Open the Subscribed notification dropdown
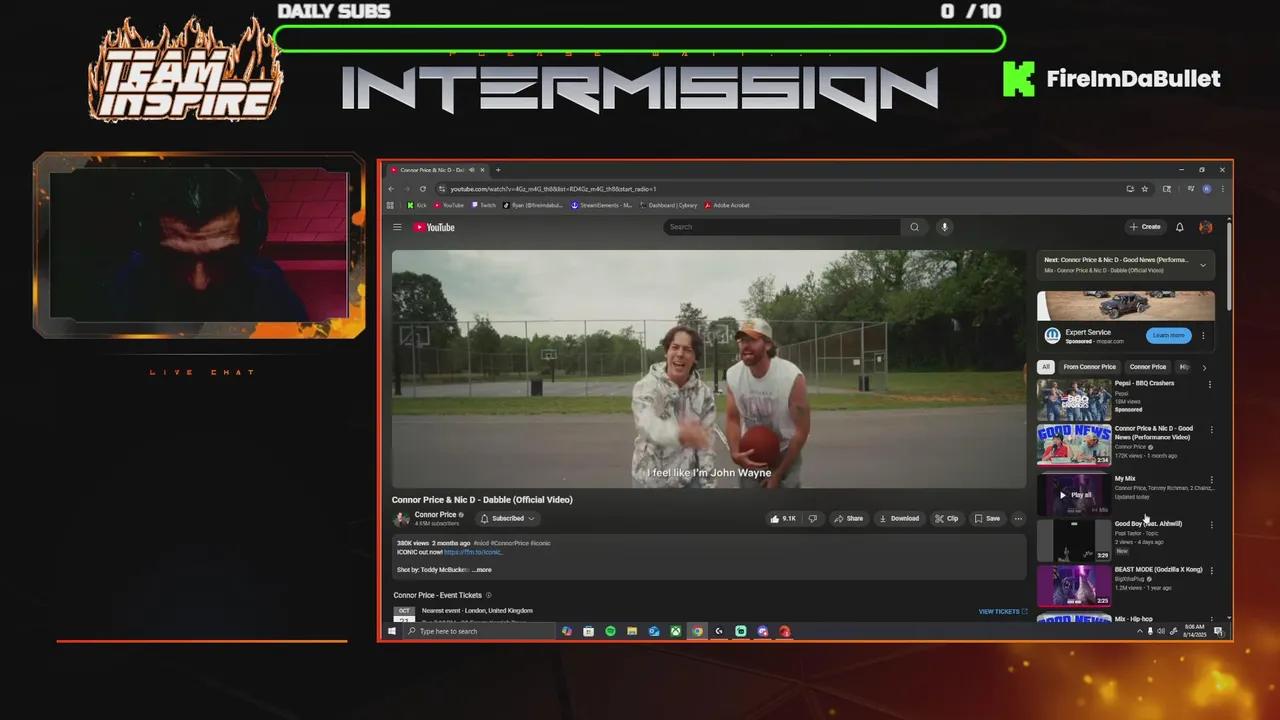Screen dimensions: 1280x720 [507, 518]
